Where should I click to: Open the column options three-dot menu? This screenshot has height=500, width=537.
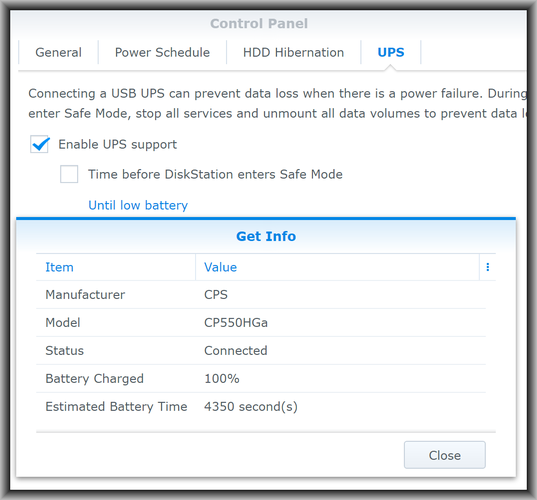coord(488,267)
